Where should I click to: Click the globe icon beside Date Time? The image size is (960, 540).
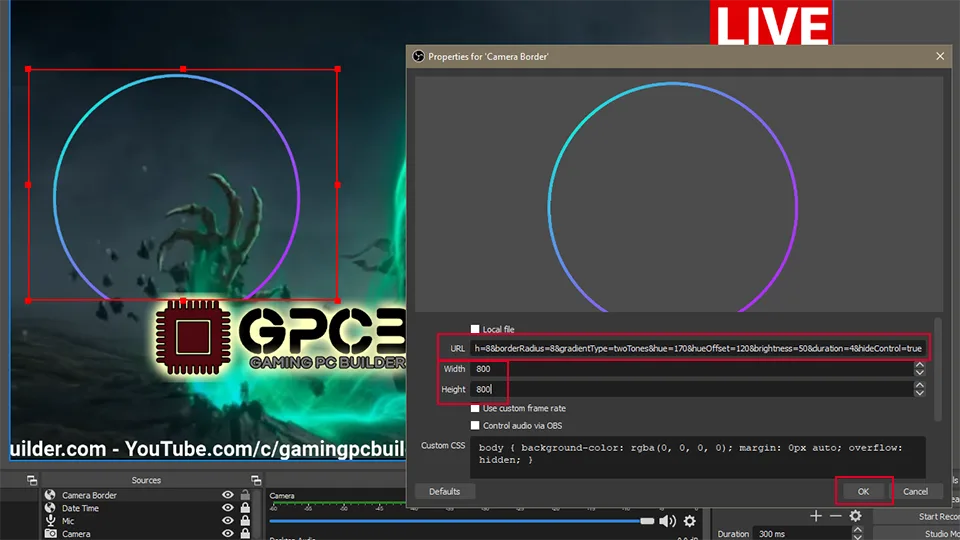(50, 508)
